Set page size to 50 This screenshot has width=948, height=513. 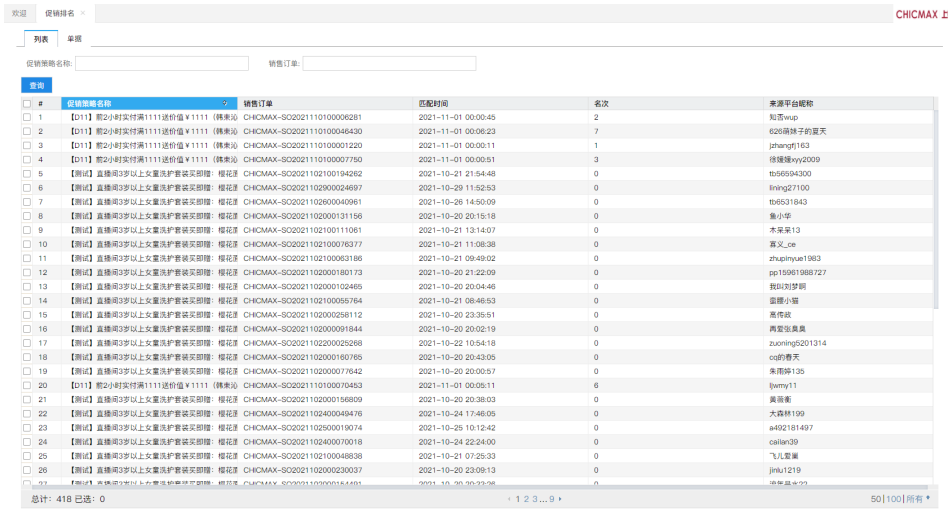(x=876, y=499)
